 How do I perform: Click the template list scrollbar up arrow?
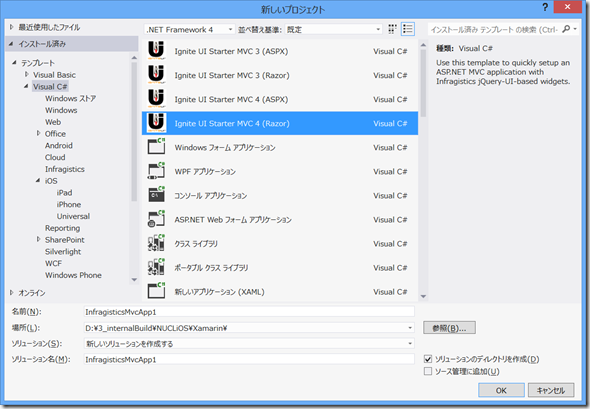423,45
